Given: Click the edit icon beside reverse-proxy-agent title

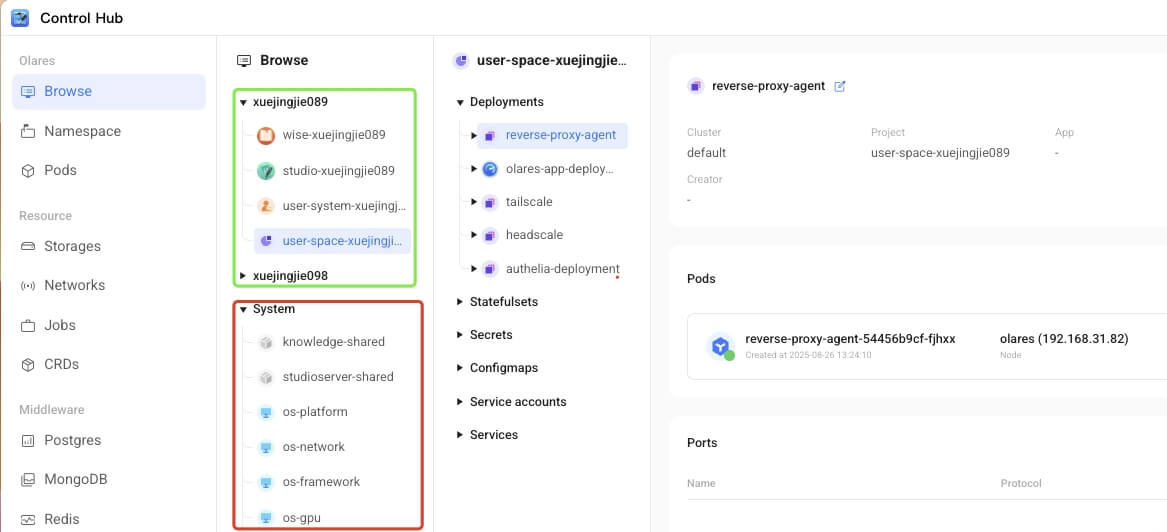Looking at the screenshot, I should (840, 86).
